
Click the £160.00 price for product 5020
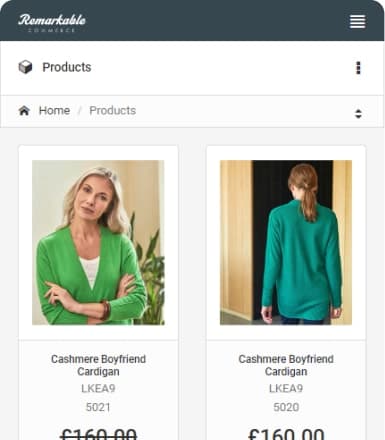286,434
